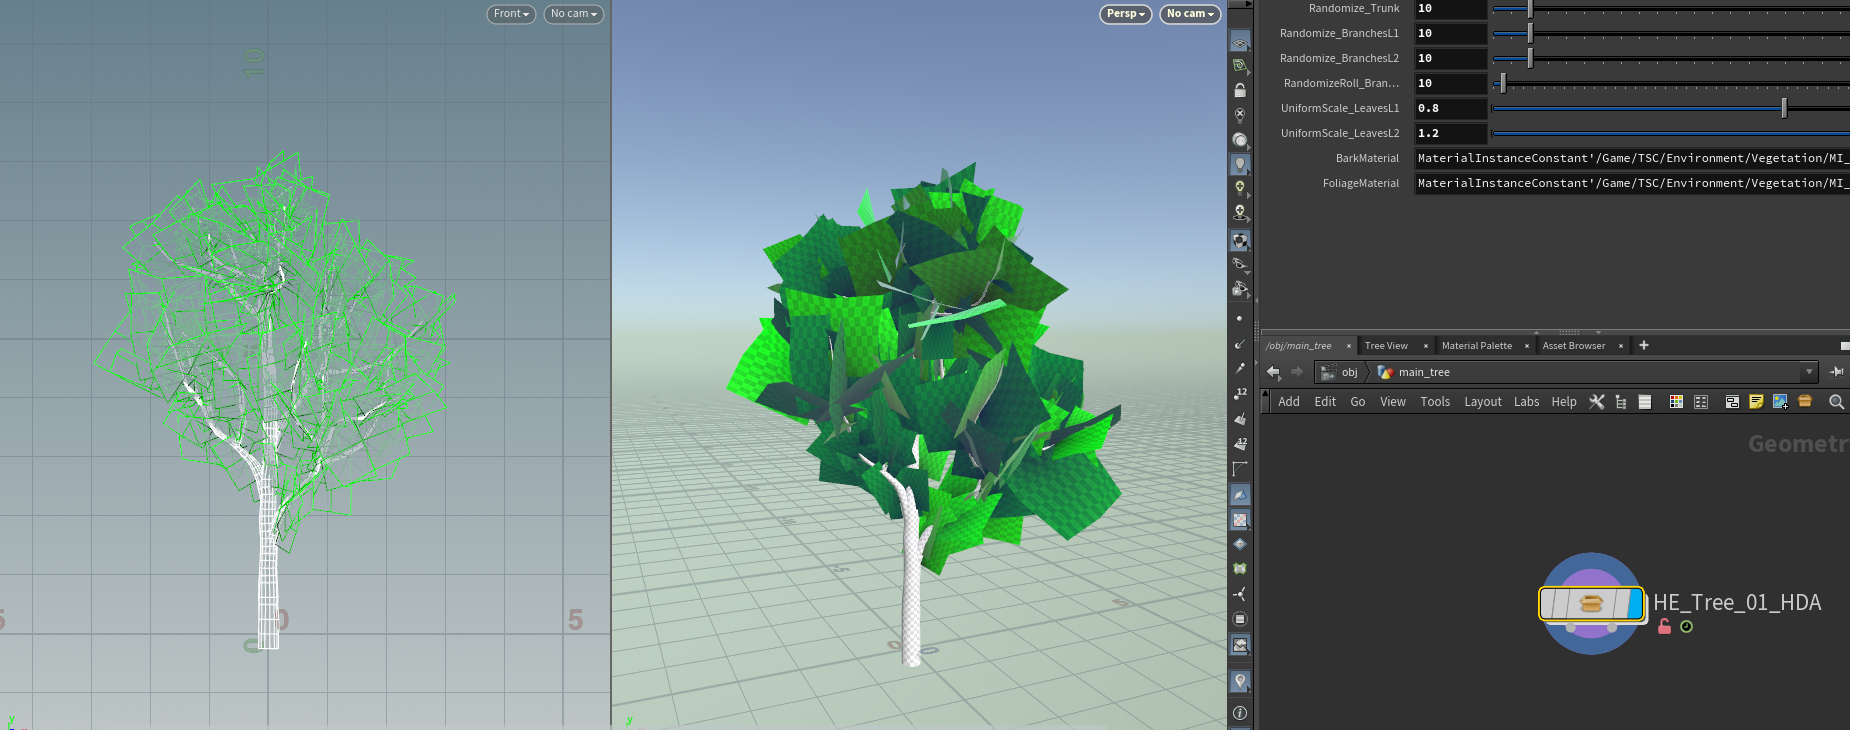1850x730 pixels.
Task: Switch to the Tree View tab
Action: tap(1386, 346)
